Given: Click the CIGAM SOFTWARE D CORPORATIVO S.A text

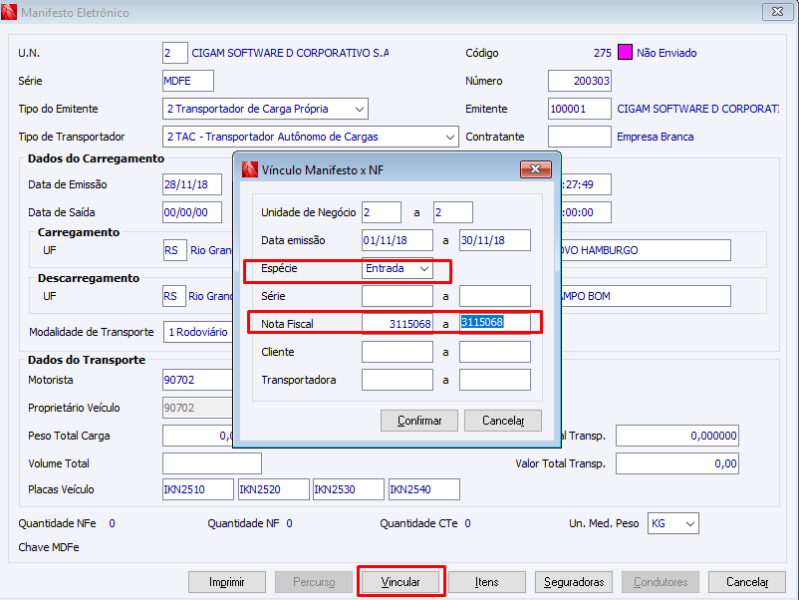Looking at the screenshot, I should point(290,53).
